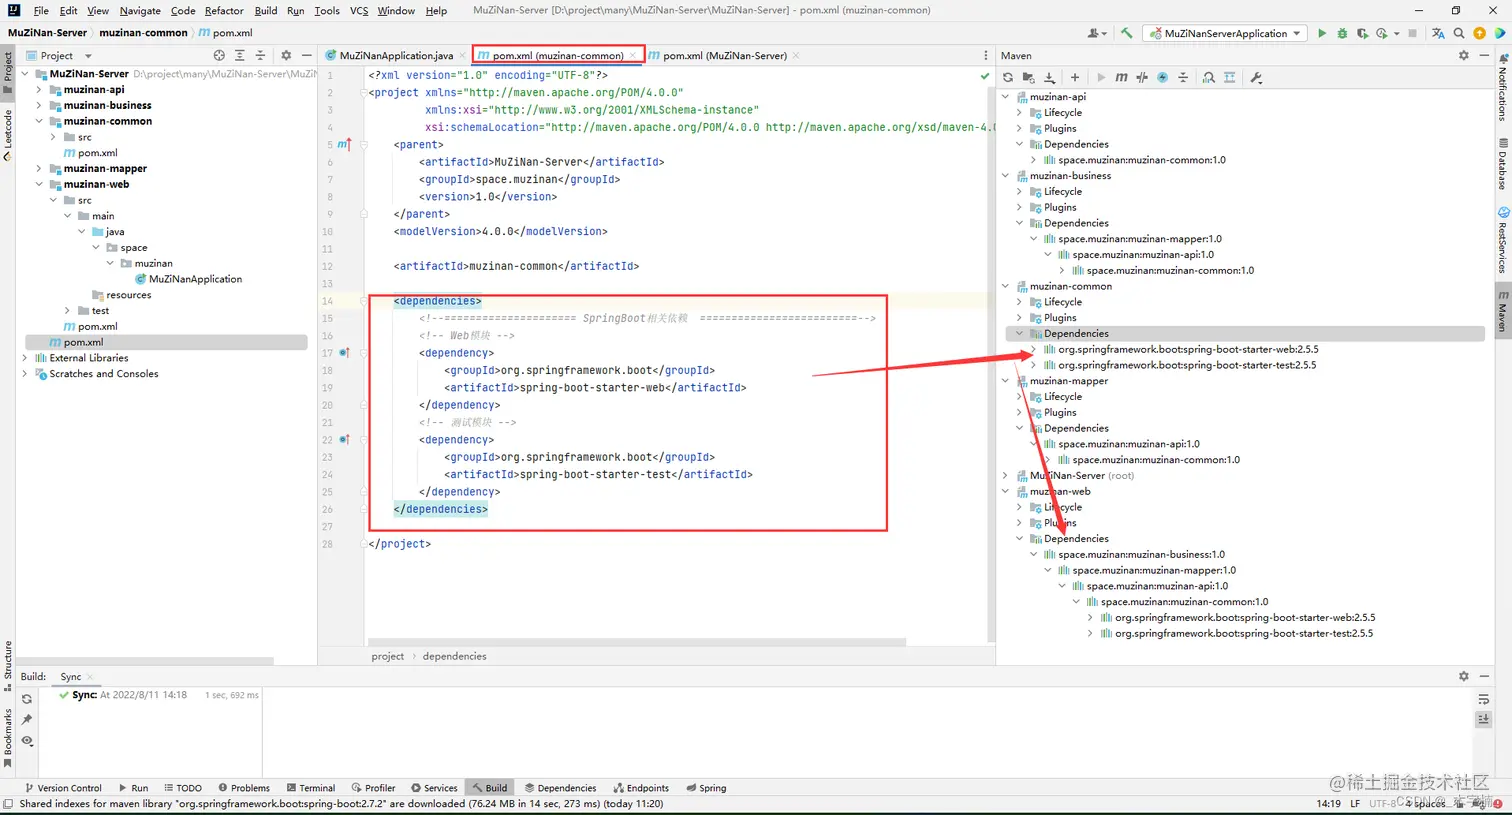Debug MuZiNanServerApplication with the bug icon

1342,33
